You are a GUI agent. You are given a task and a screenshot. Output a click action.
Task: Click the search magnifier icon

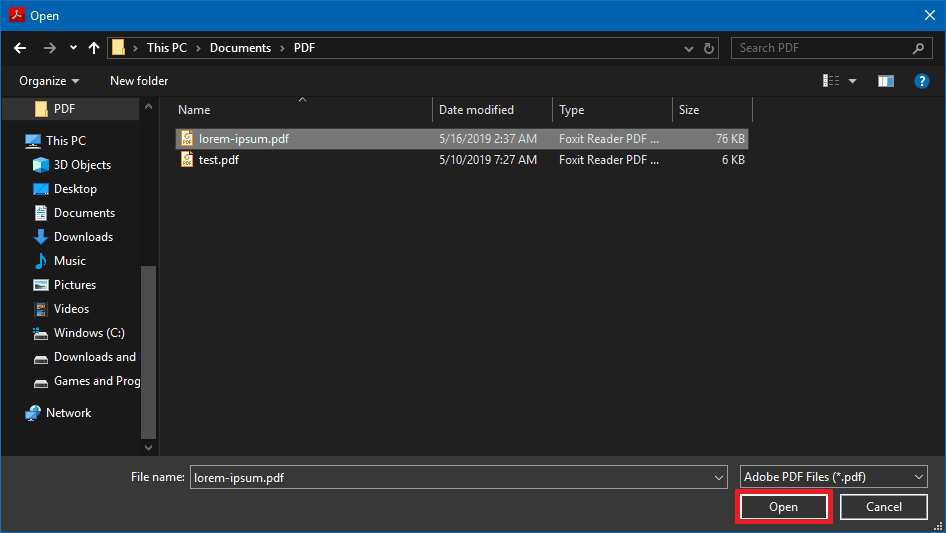[x=918, y=48]
